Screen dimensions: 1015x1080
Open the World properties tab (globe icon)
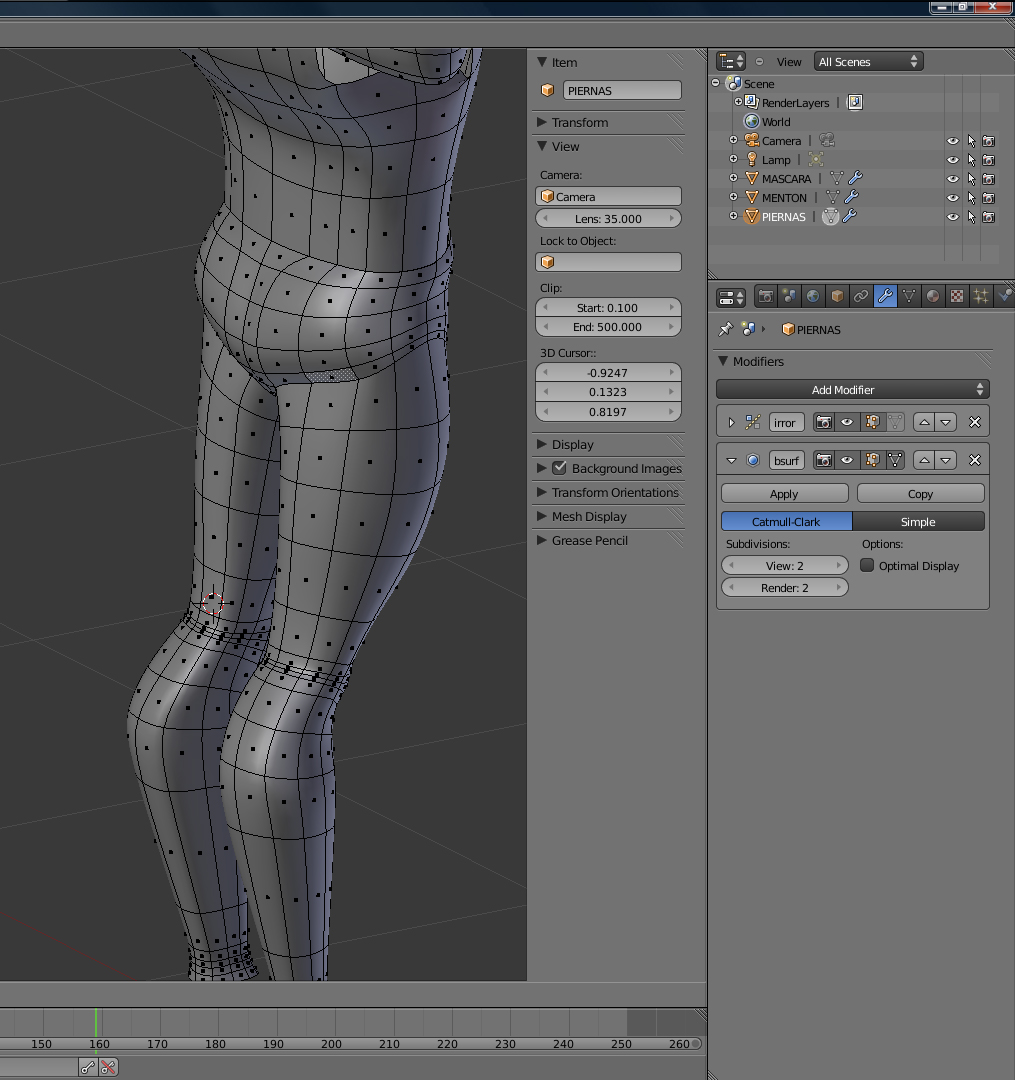click(x=813, y=297)
